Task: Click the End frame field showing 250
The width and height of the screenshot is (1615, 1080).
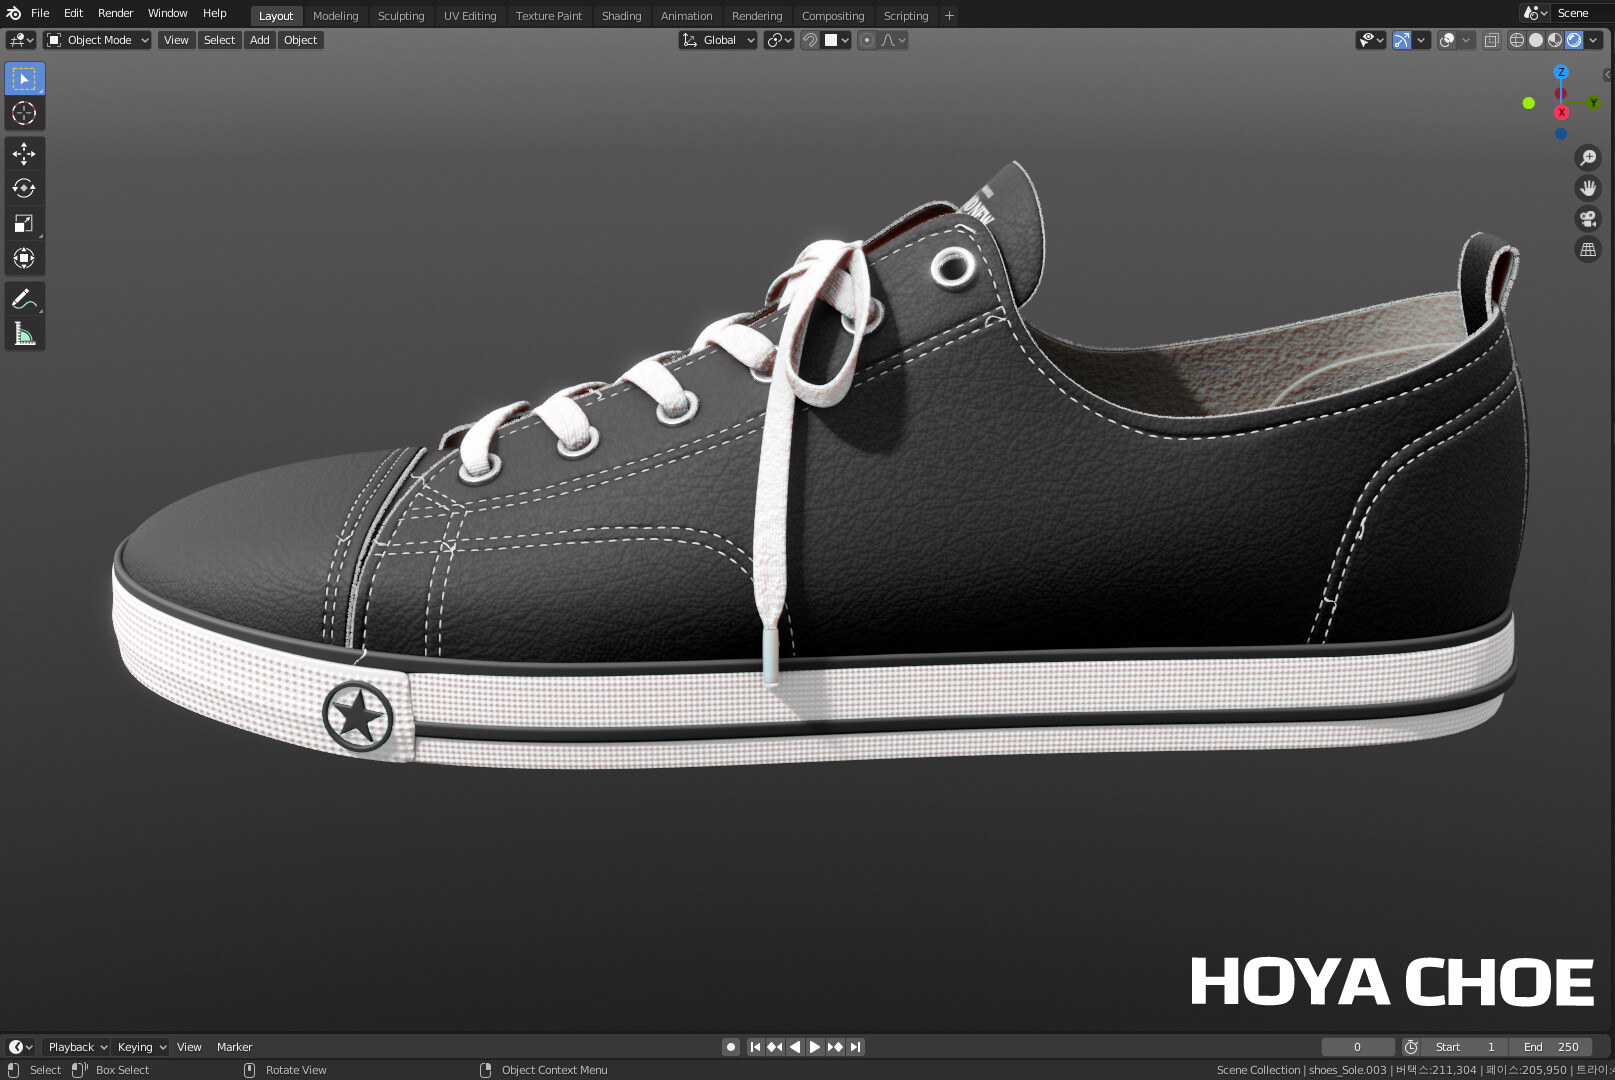Action: [1551, 1047]
